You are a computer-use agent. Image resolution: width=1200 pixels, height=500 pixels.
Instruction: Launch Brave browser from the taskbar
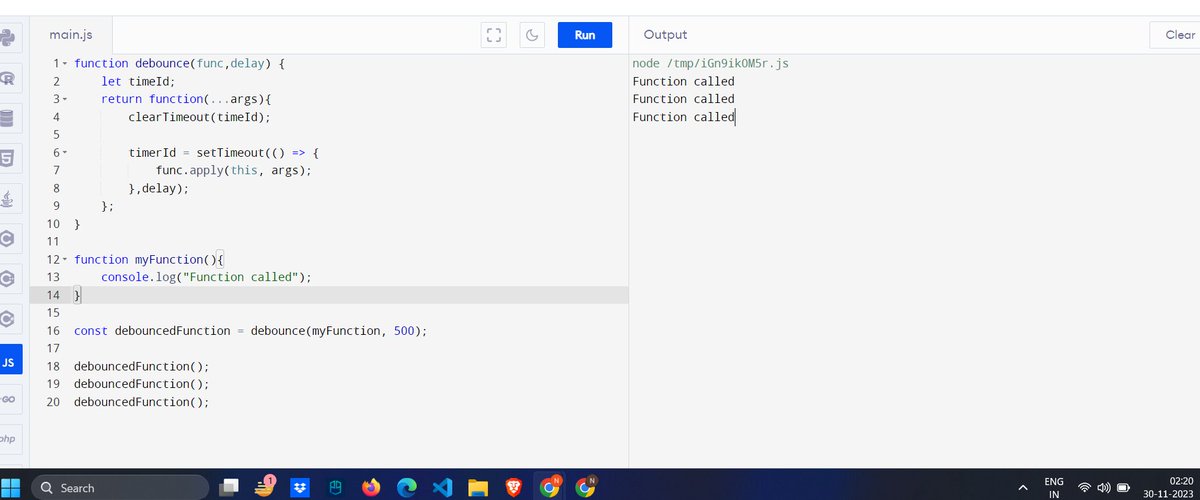coord(513,487)
